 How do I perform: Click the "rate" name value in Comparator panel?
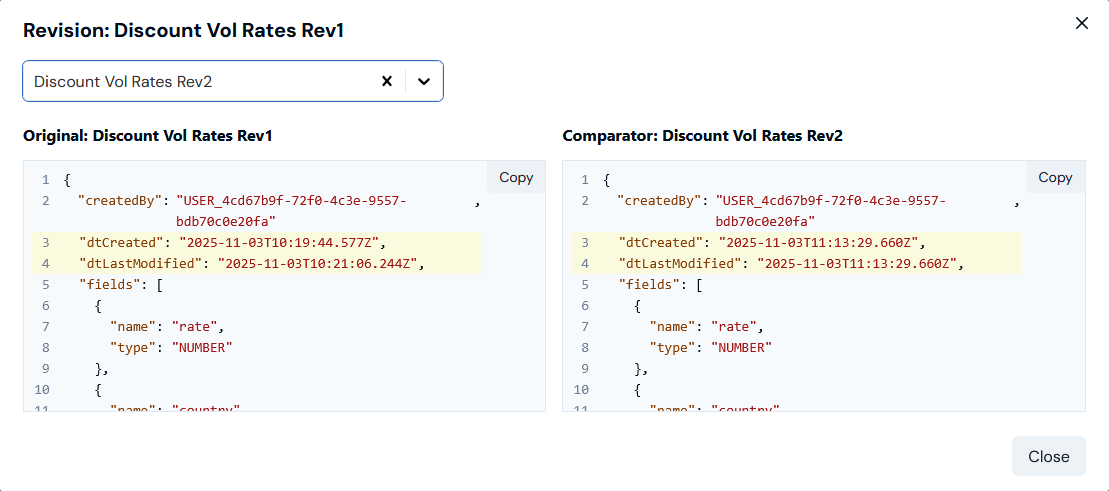(x=734, y=327)
